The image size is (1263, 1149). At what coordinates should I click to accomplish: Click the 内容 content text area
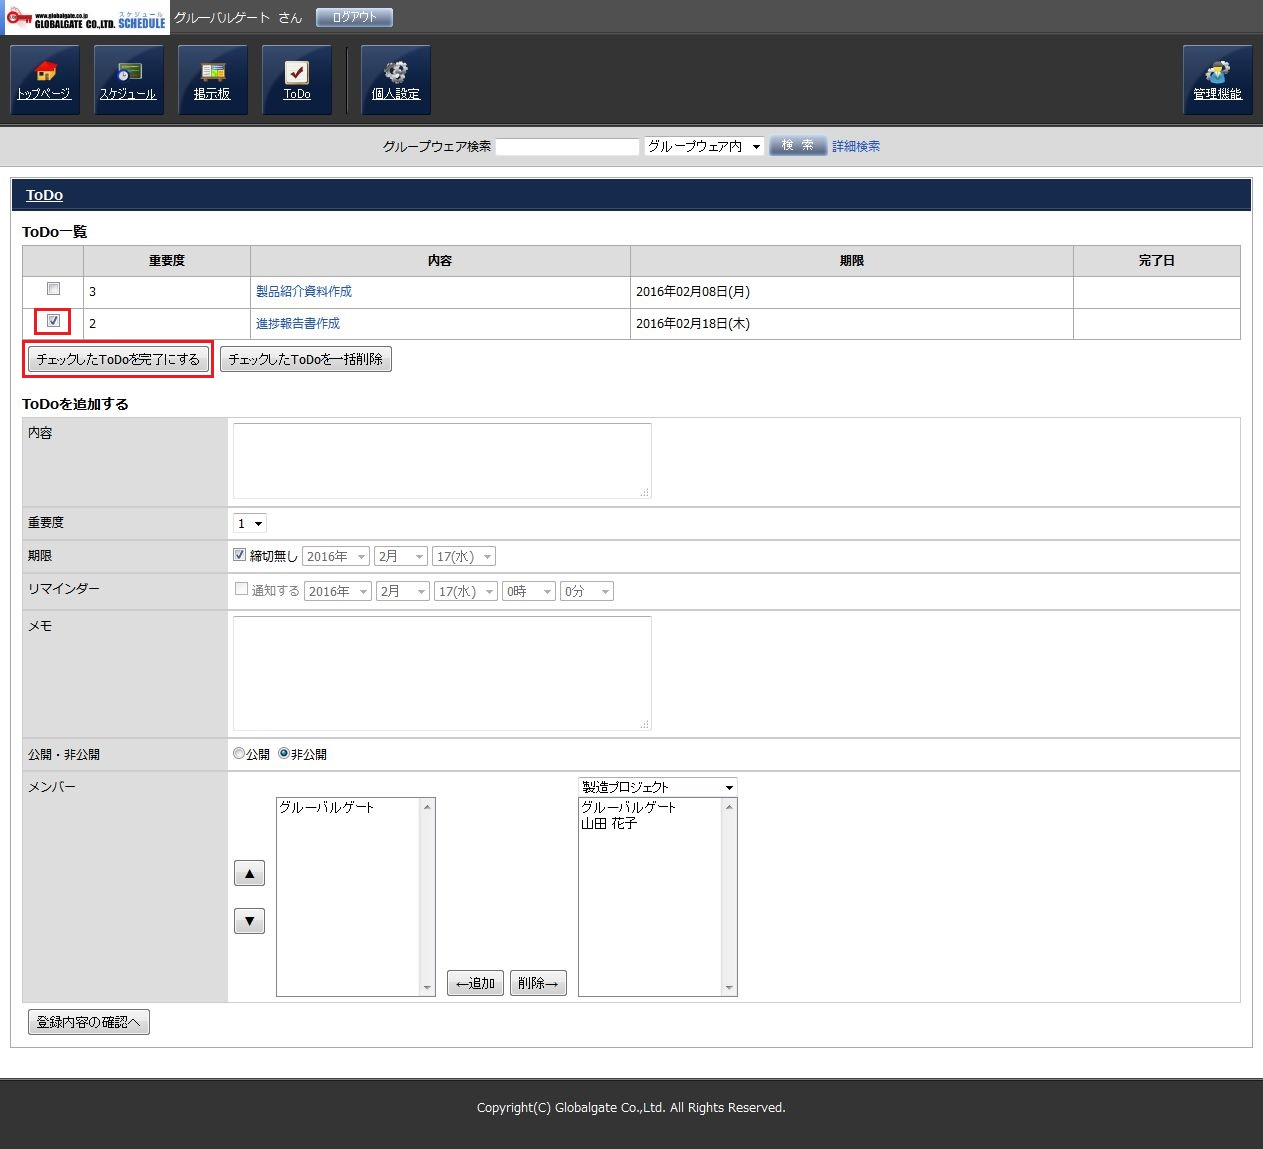pos(442,460)
